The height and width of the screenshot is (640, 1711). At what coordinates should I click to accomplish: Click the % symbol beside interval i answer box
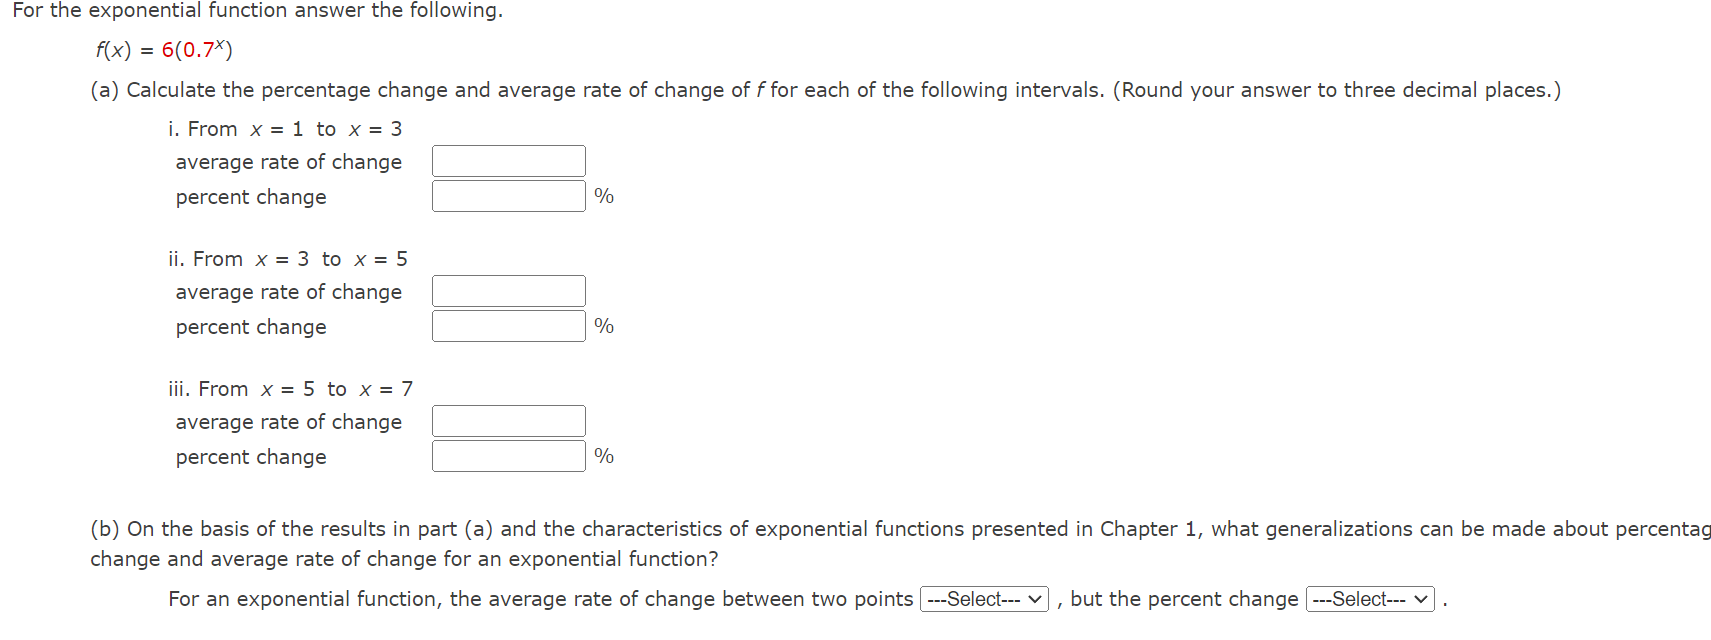pos(603,196)
